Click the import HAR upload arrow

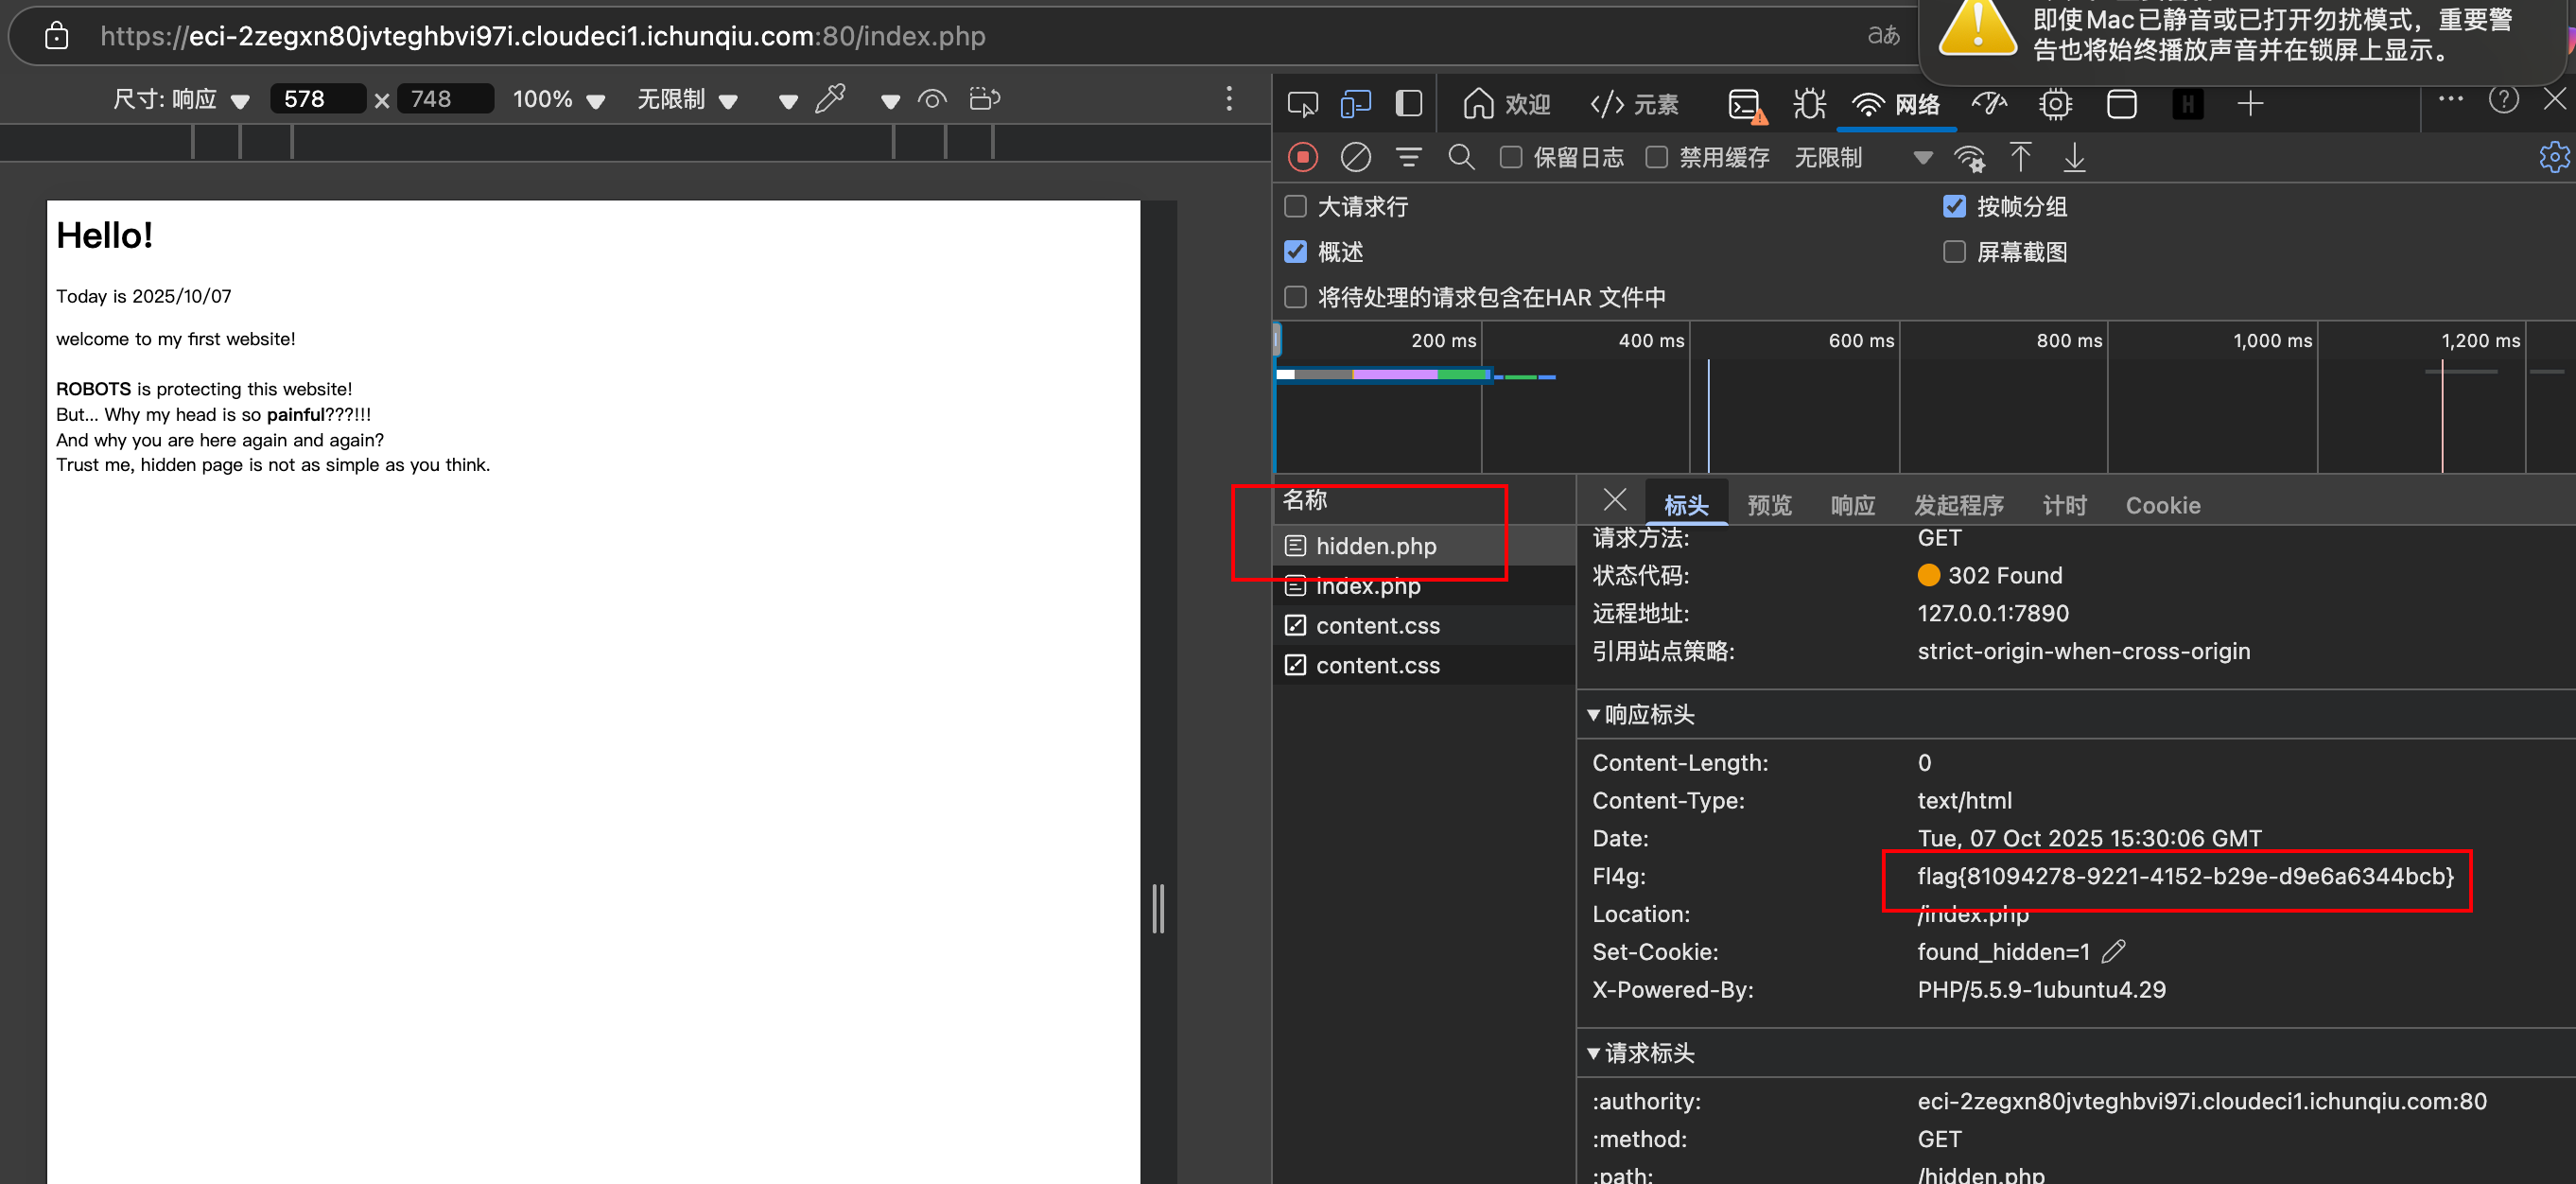pyautogui.click(x=2020, y=157)
